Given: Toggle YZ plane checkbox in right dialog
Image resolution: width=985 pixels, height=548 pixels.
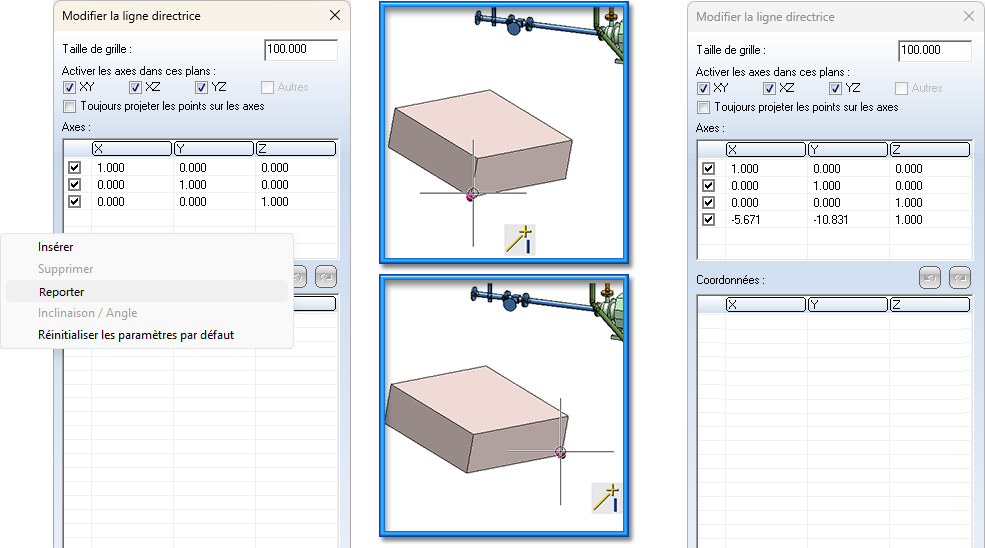Looking at the screenshot, I should click(x=835, y=89).
